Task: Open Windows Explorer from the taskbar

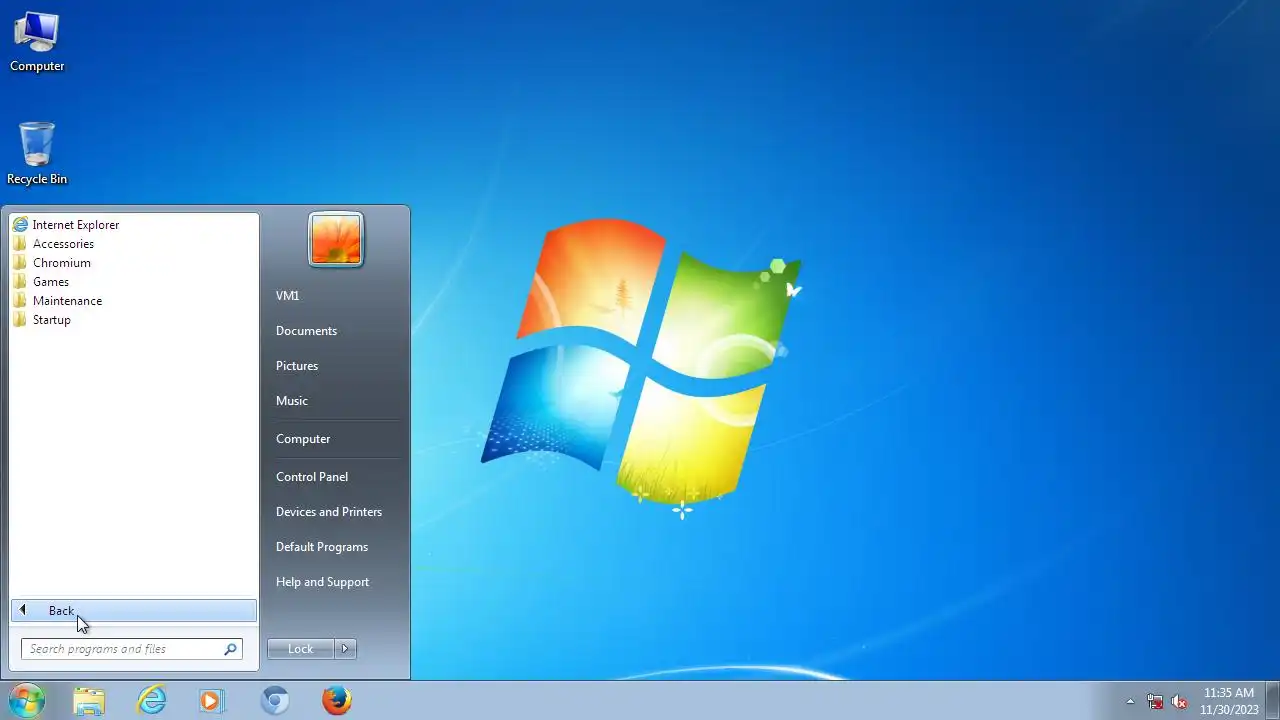Action: 89,701
